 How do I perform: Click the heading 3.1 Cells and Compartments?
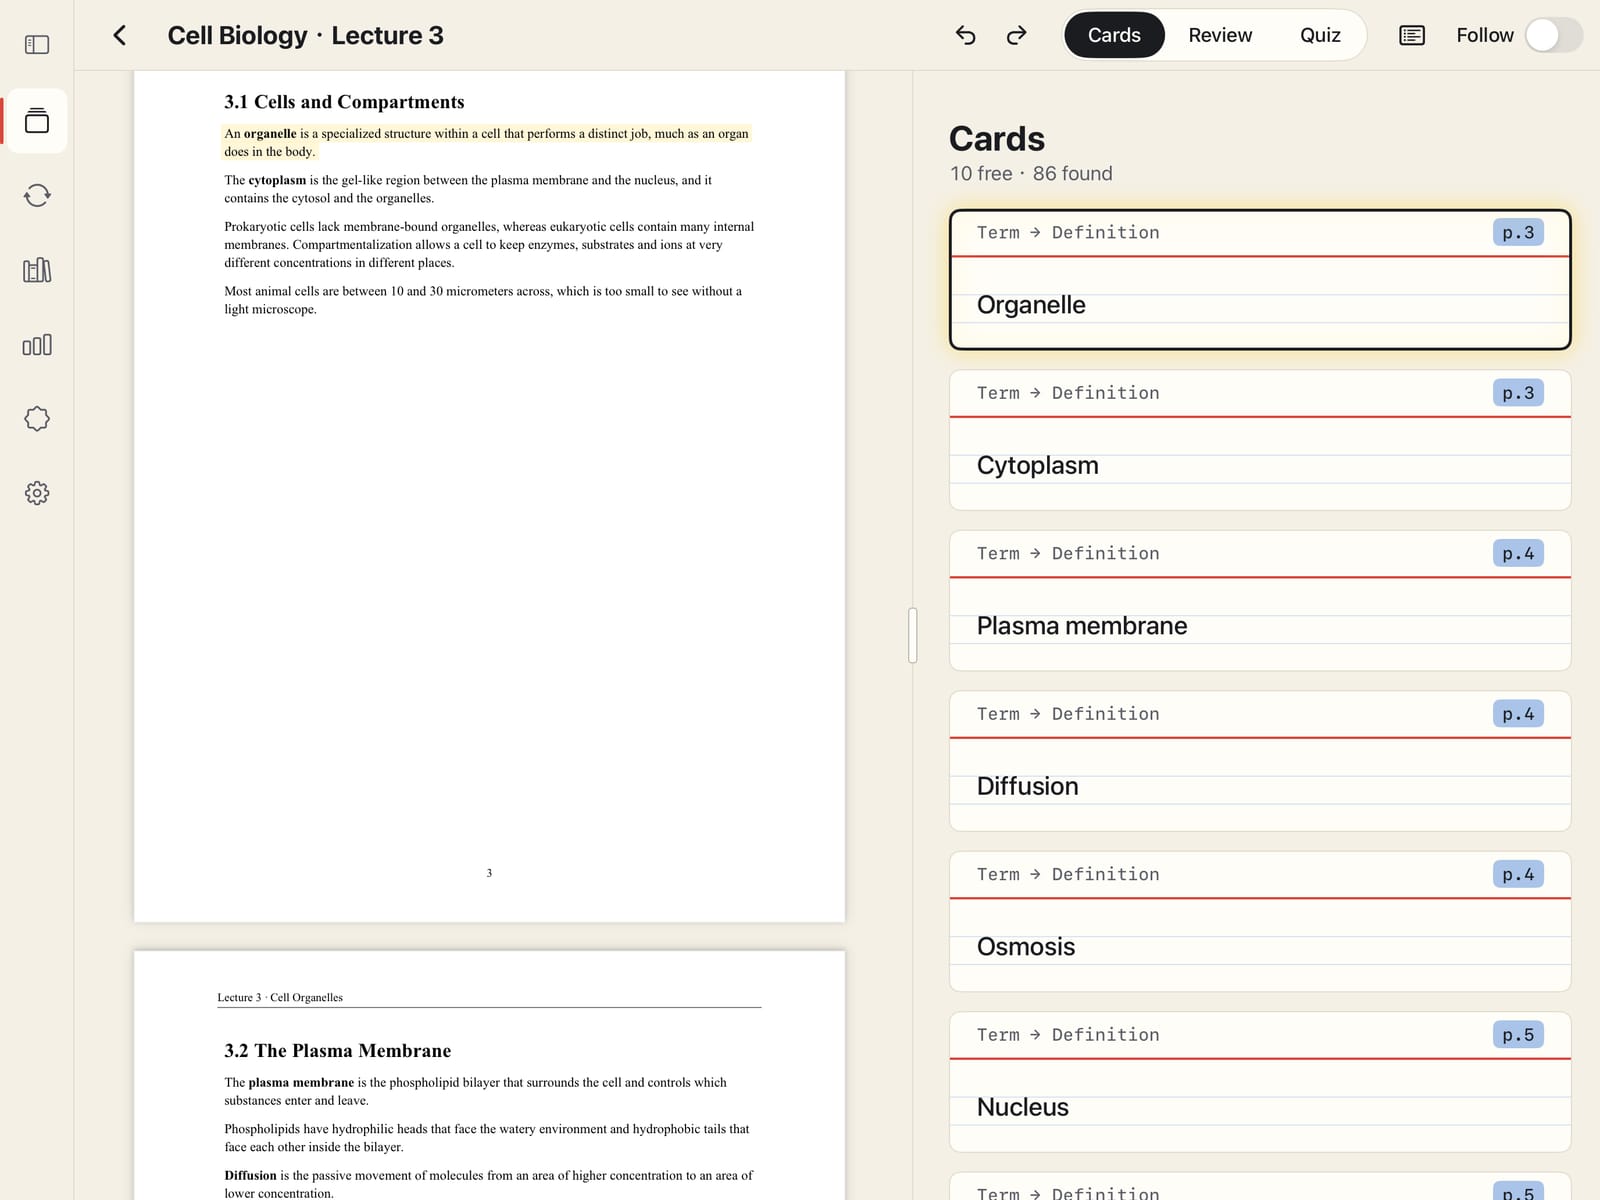344,102
